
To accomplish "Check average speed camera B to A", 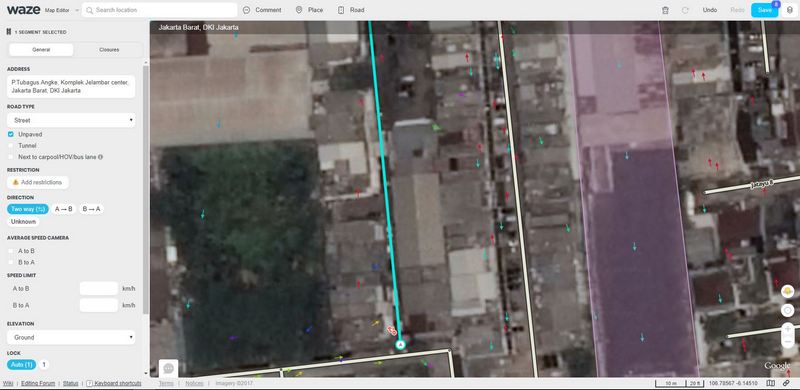I will pyautogui.click(x=11, y=262).
